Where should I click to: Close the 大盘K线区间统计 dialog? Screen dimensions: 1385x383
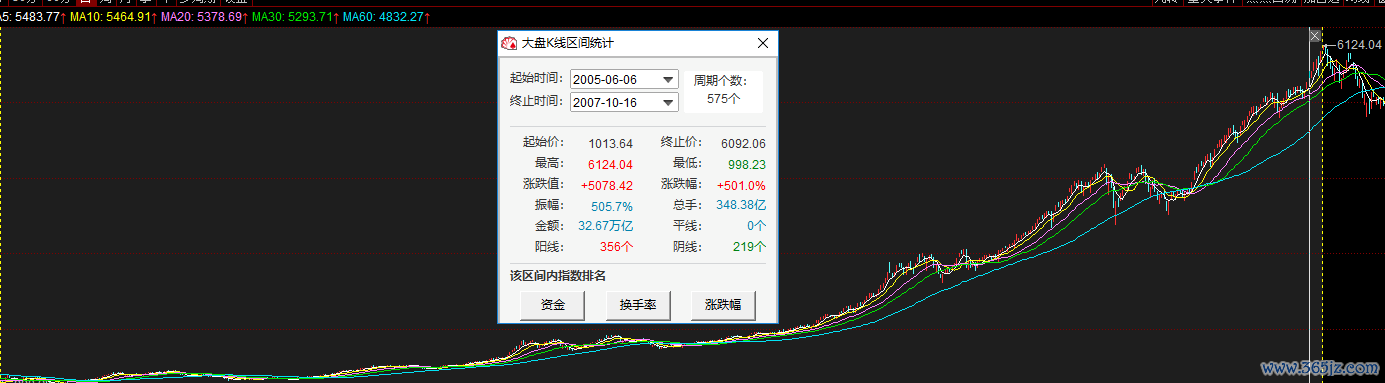pyautogui.click(x=763, y=44)
